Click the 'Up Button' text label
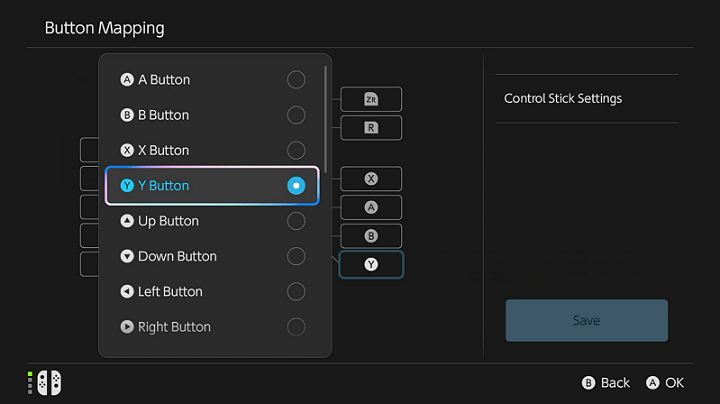 point(169,221)
